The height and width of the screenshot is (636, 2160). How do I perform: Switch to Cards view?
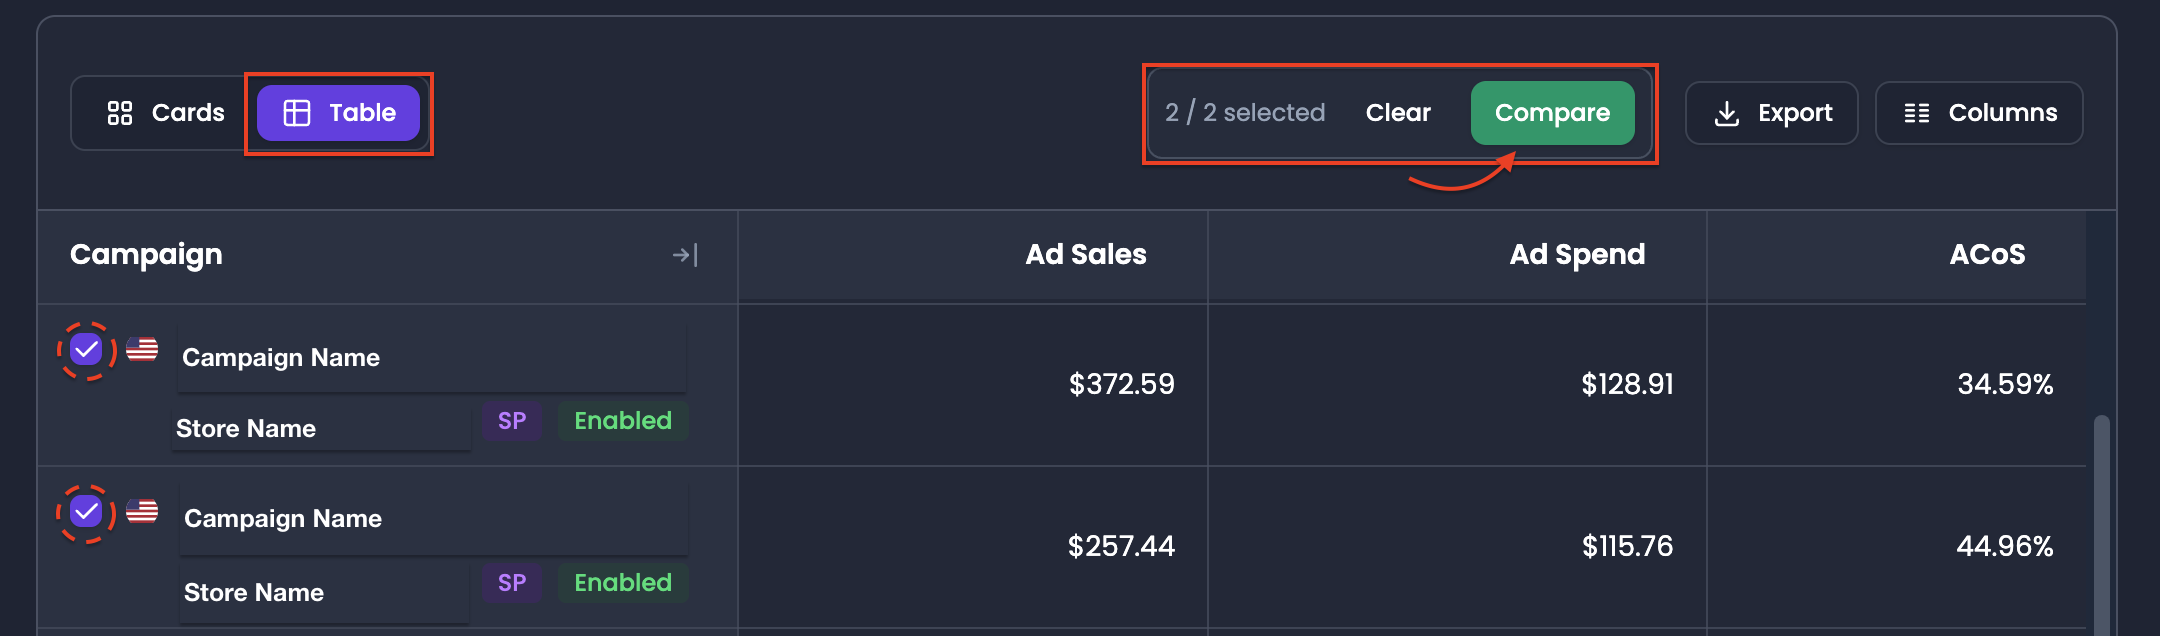click(x=166, y=113)
